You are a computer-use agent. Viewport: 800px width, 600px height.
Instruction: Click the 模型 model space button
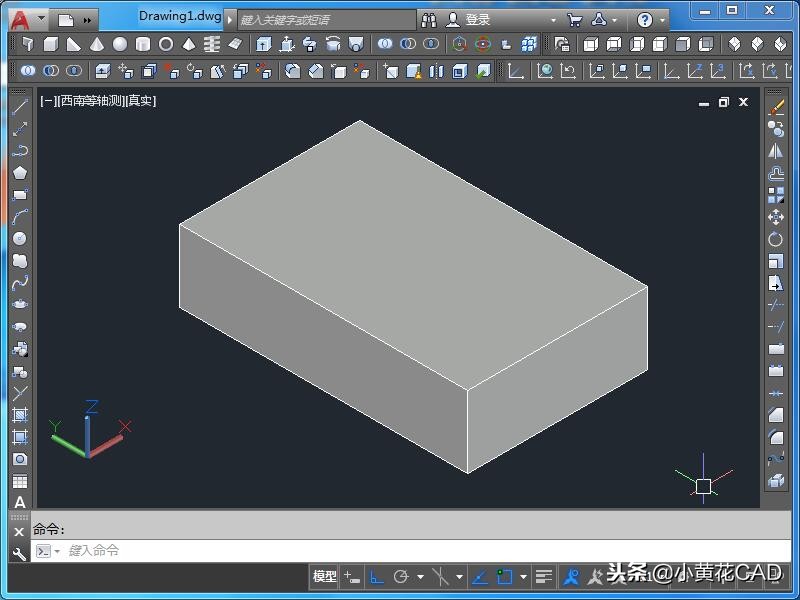click(x=325, y=576)
